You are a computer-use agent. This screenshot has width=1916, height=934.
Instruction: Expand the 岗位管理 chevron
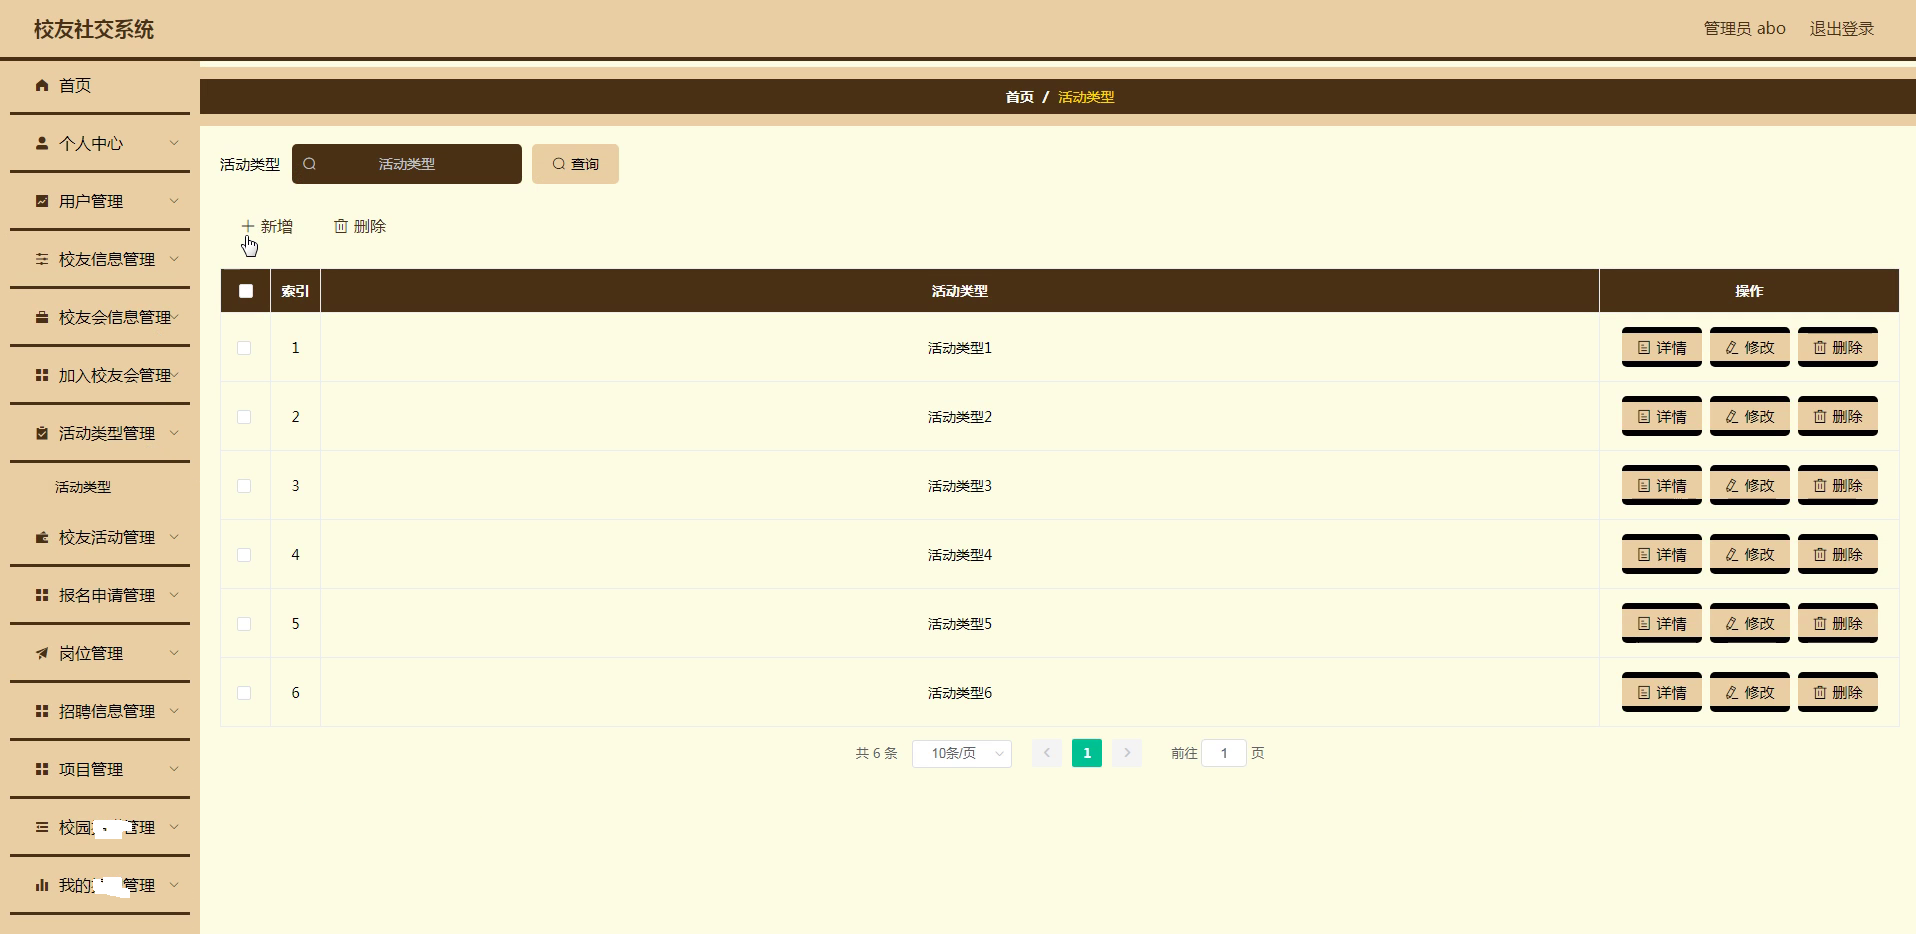point(174,654)
